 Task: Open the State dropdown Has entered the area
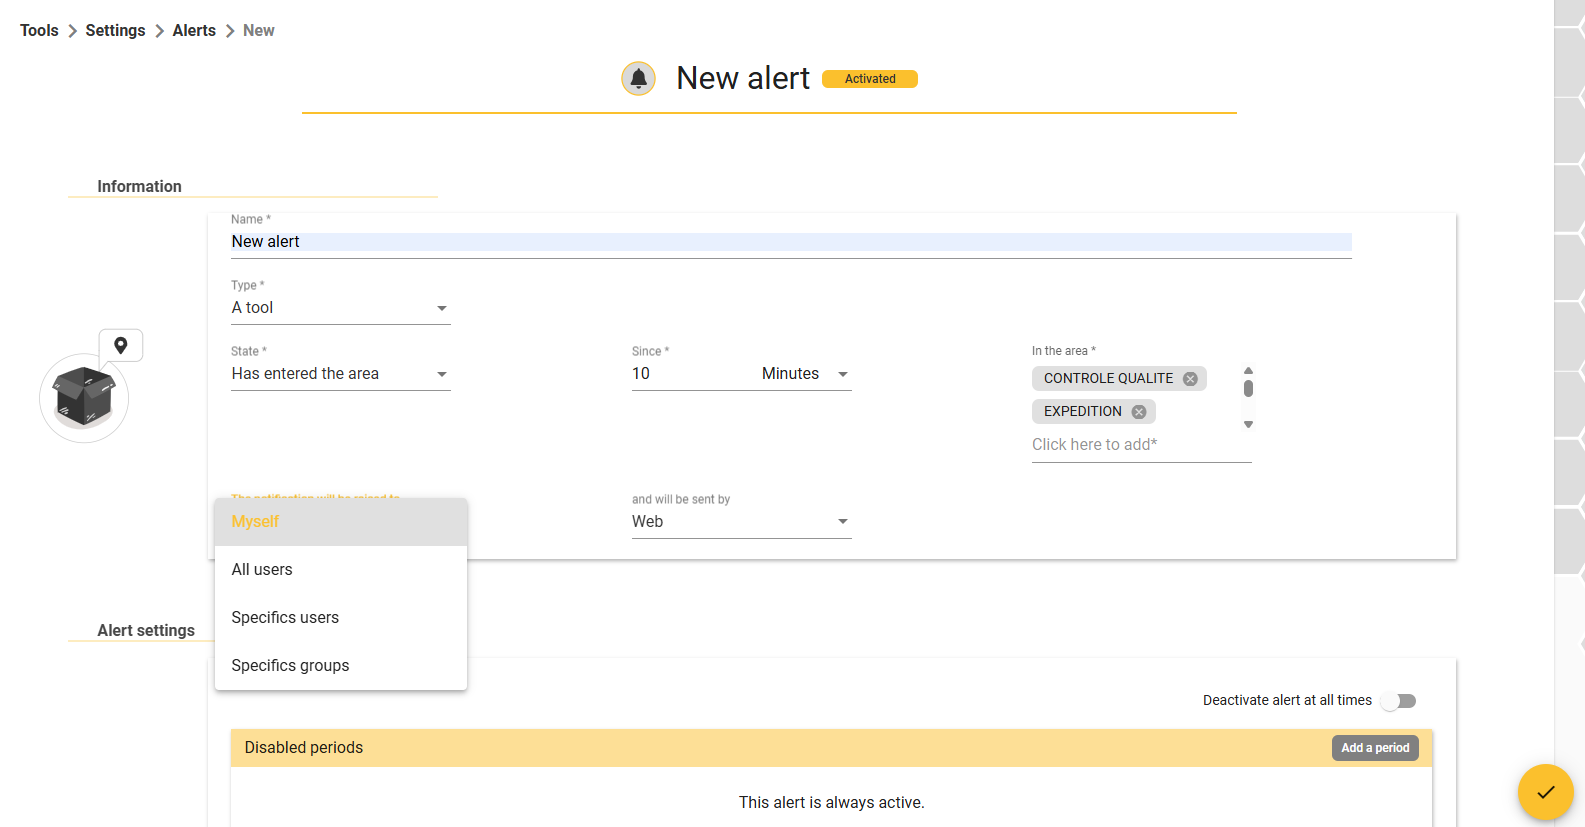click(341, 374)
